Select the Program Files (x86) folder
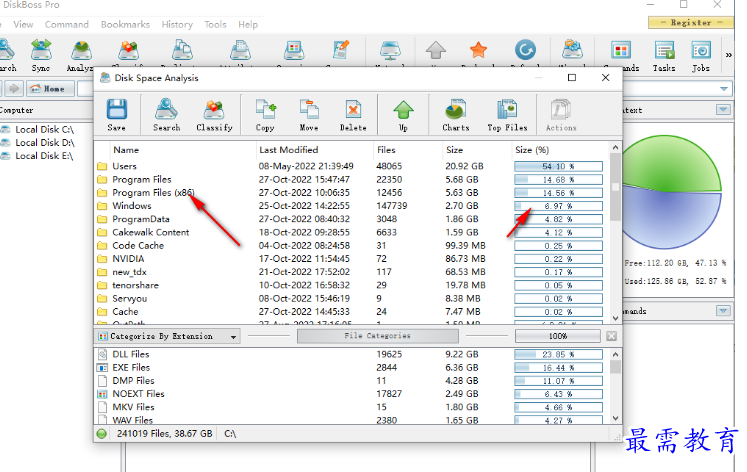Image resolution: width=747 pixels, height=472 pixels. 352,193
